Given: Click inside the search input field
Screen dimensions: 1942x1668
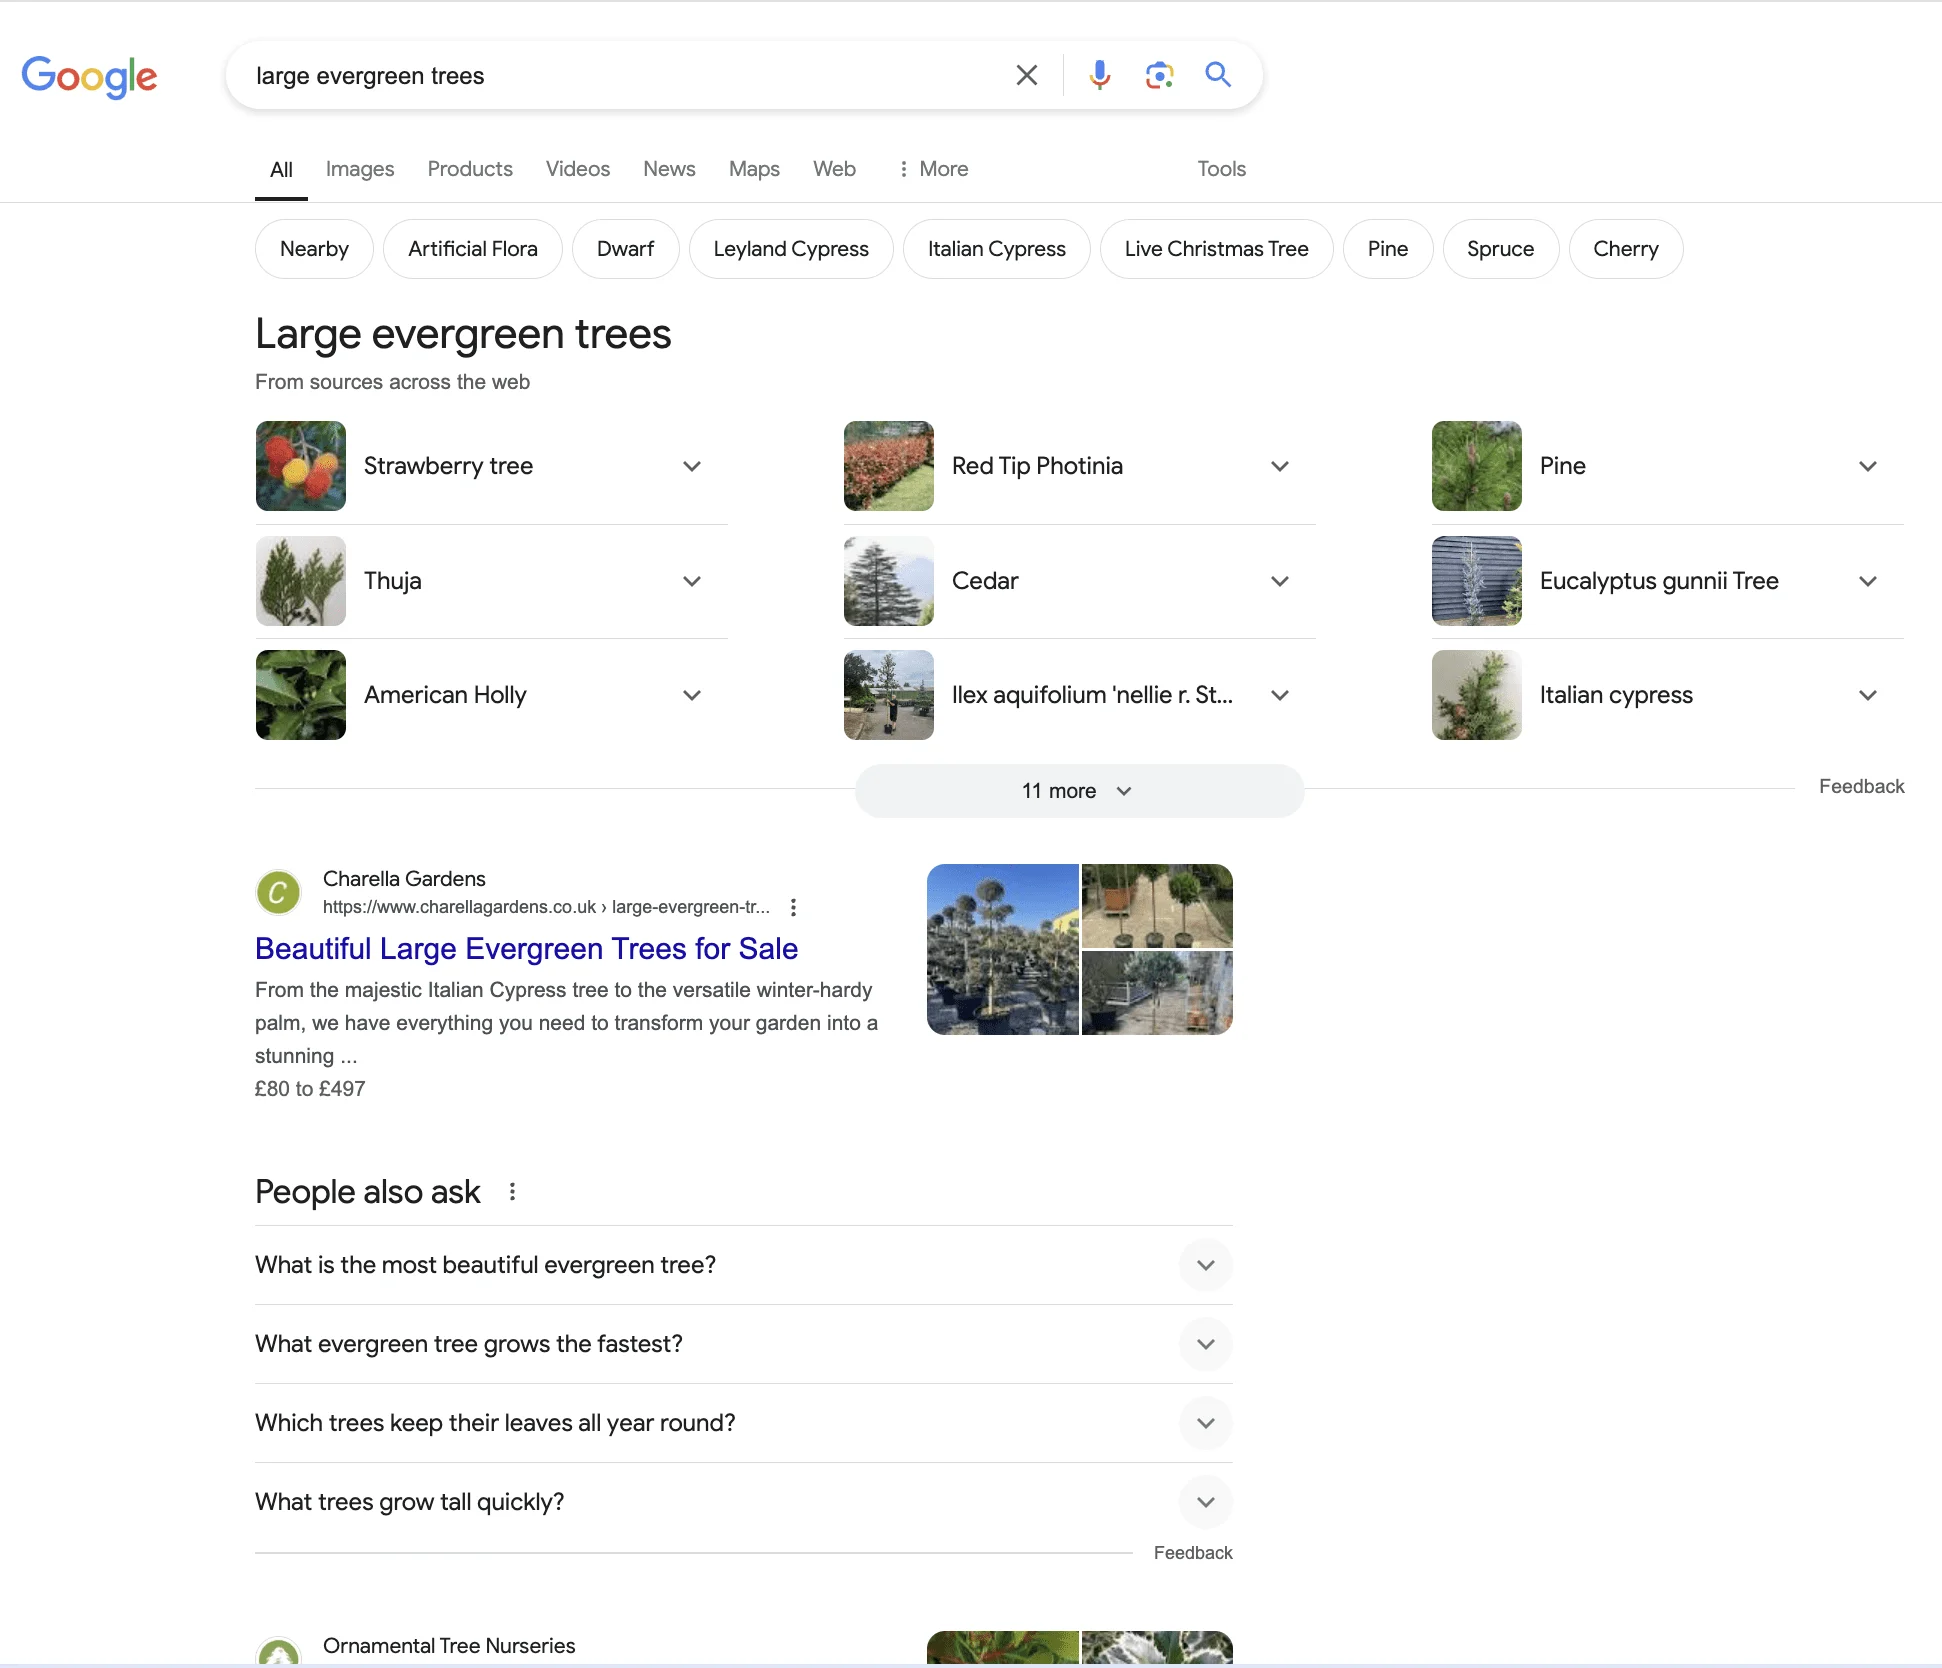Looking at the screenshot, I should [620, 75].
